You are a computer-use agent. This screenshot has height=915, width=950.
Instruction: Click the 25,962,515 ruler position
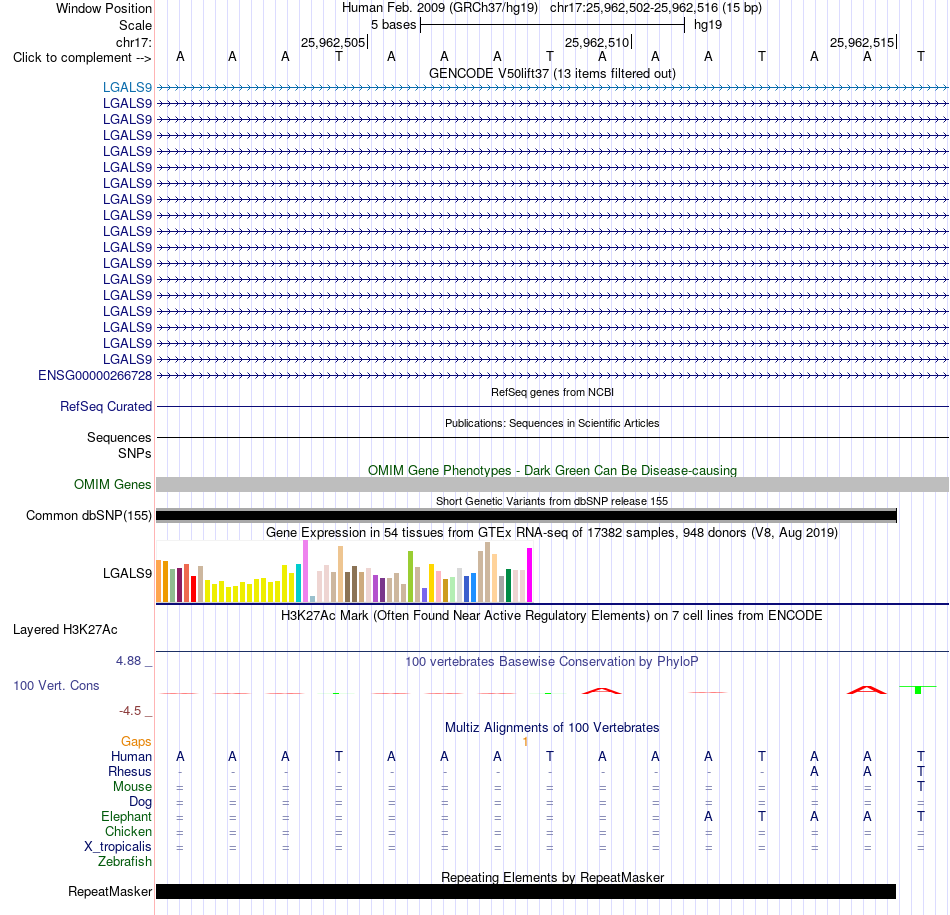[x=862, y=42]
